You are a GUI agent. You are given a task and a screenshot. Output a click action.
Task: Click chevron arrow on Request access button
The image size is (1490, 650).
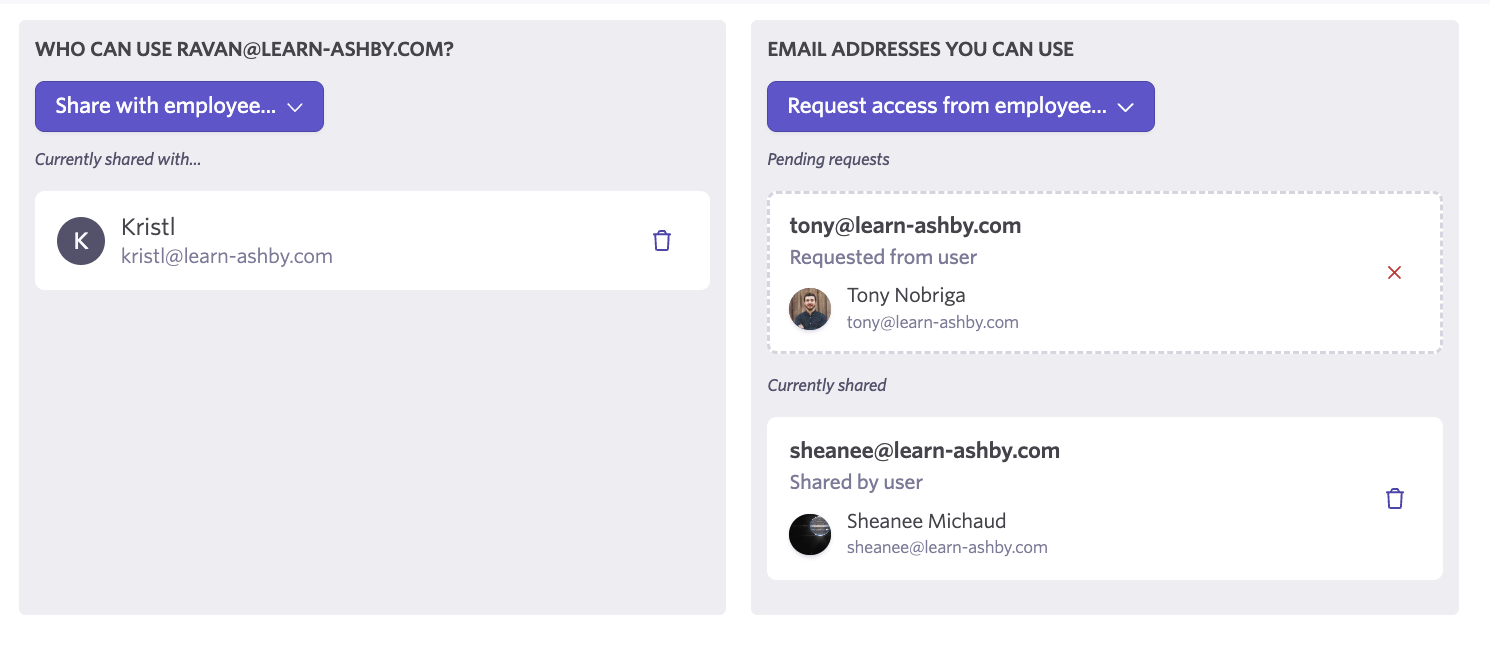click(x=1125, y=107)
